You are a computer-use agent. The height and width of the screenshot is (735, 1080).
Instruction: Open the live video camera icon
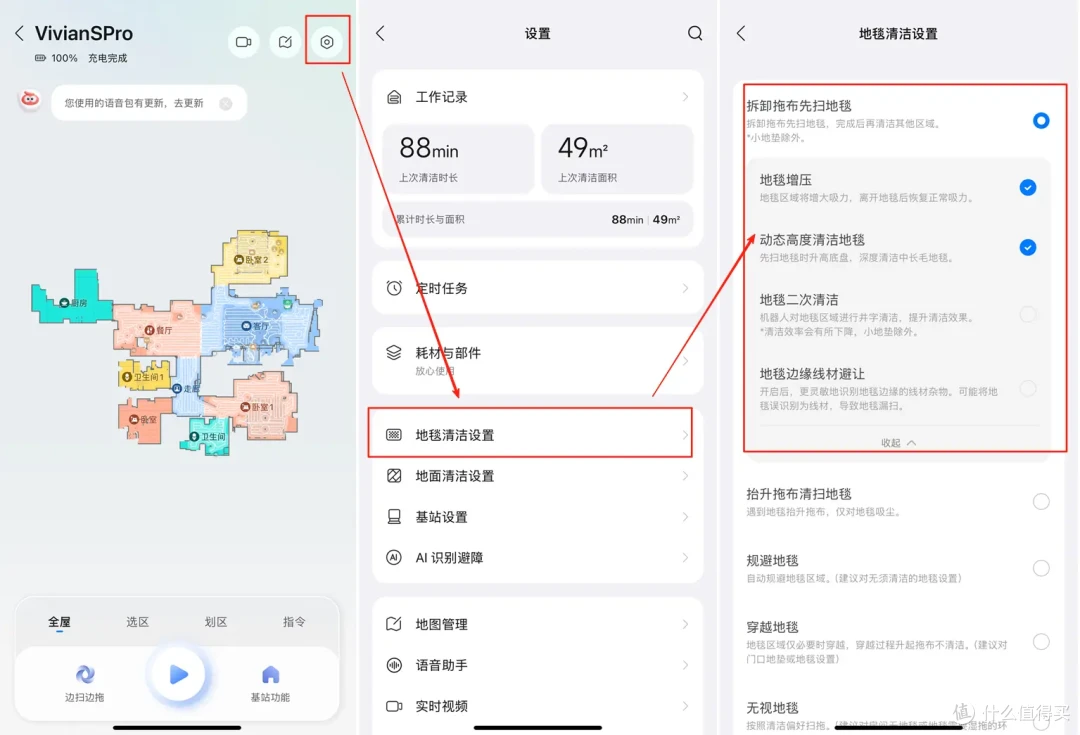pos(244,42)
